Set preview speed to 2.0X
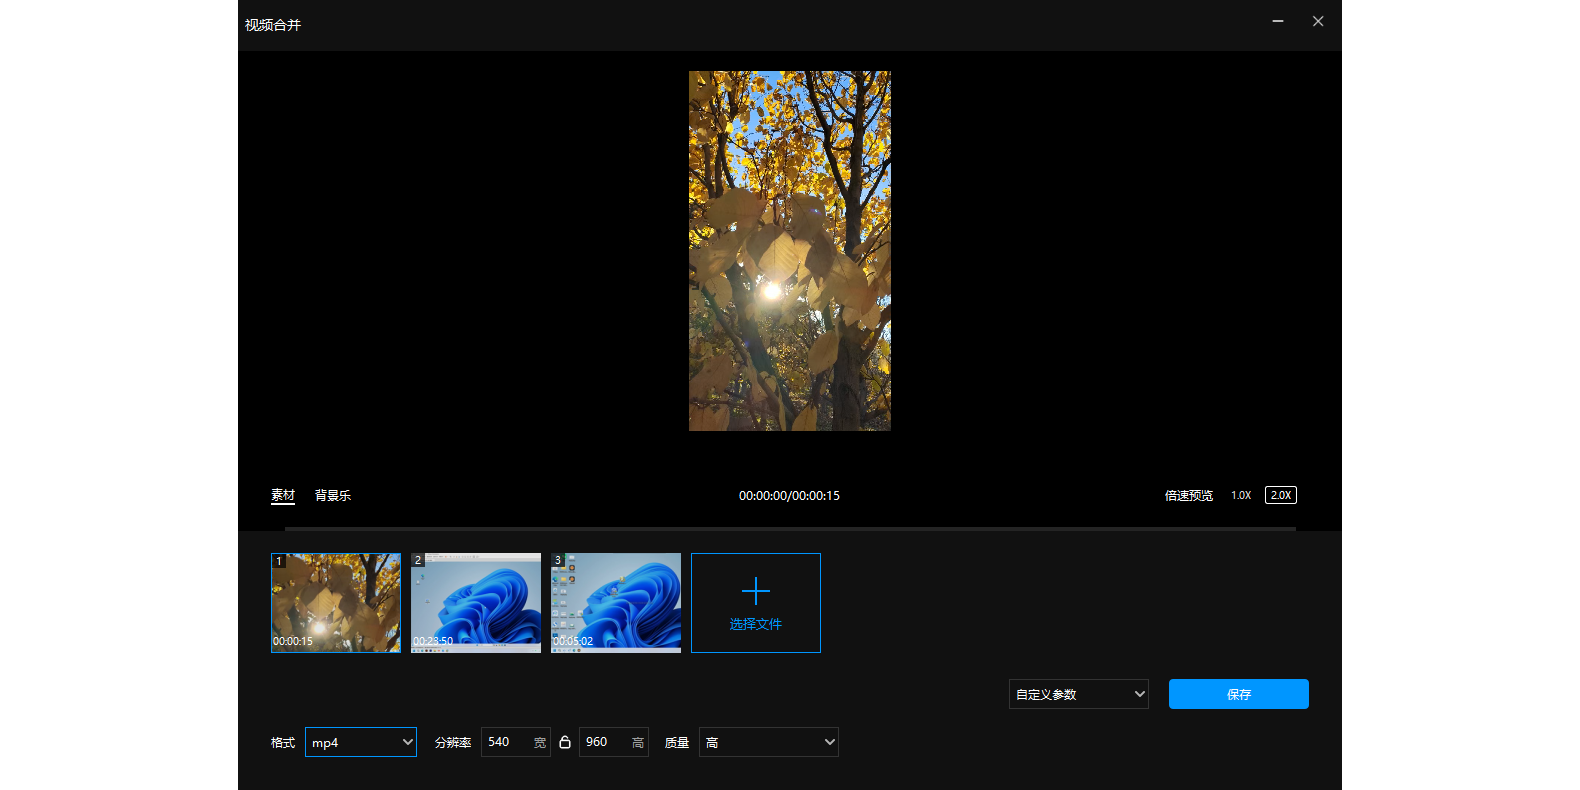The width and height of the screenshot is (1580, 790). click(1280, 495)
